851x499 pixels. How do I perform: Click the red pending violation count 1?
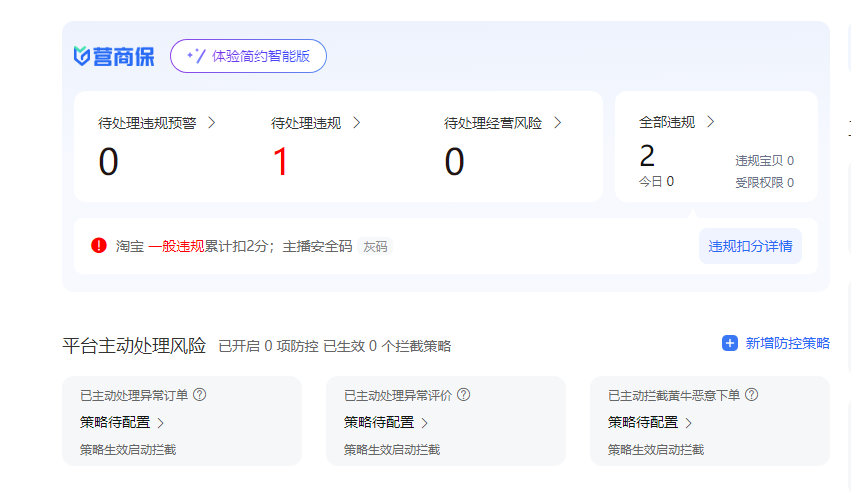(x=280, y=162)
